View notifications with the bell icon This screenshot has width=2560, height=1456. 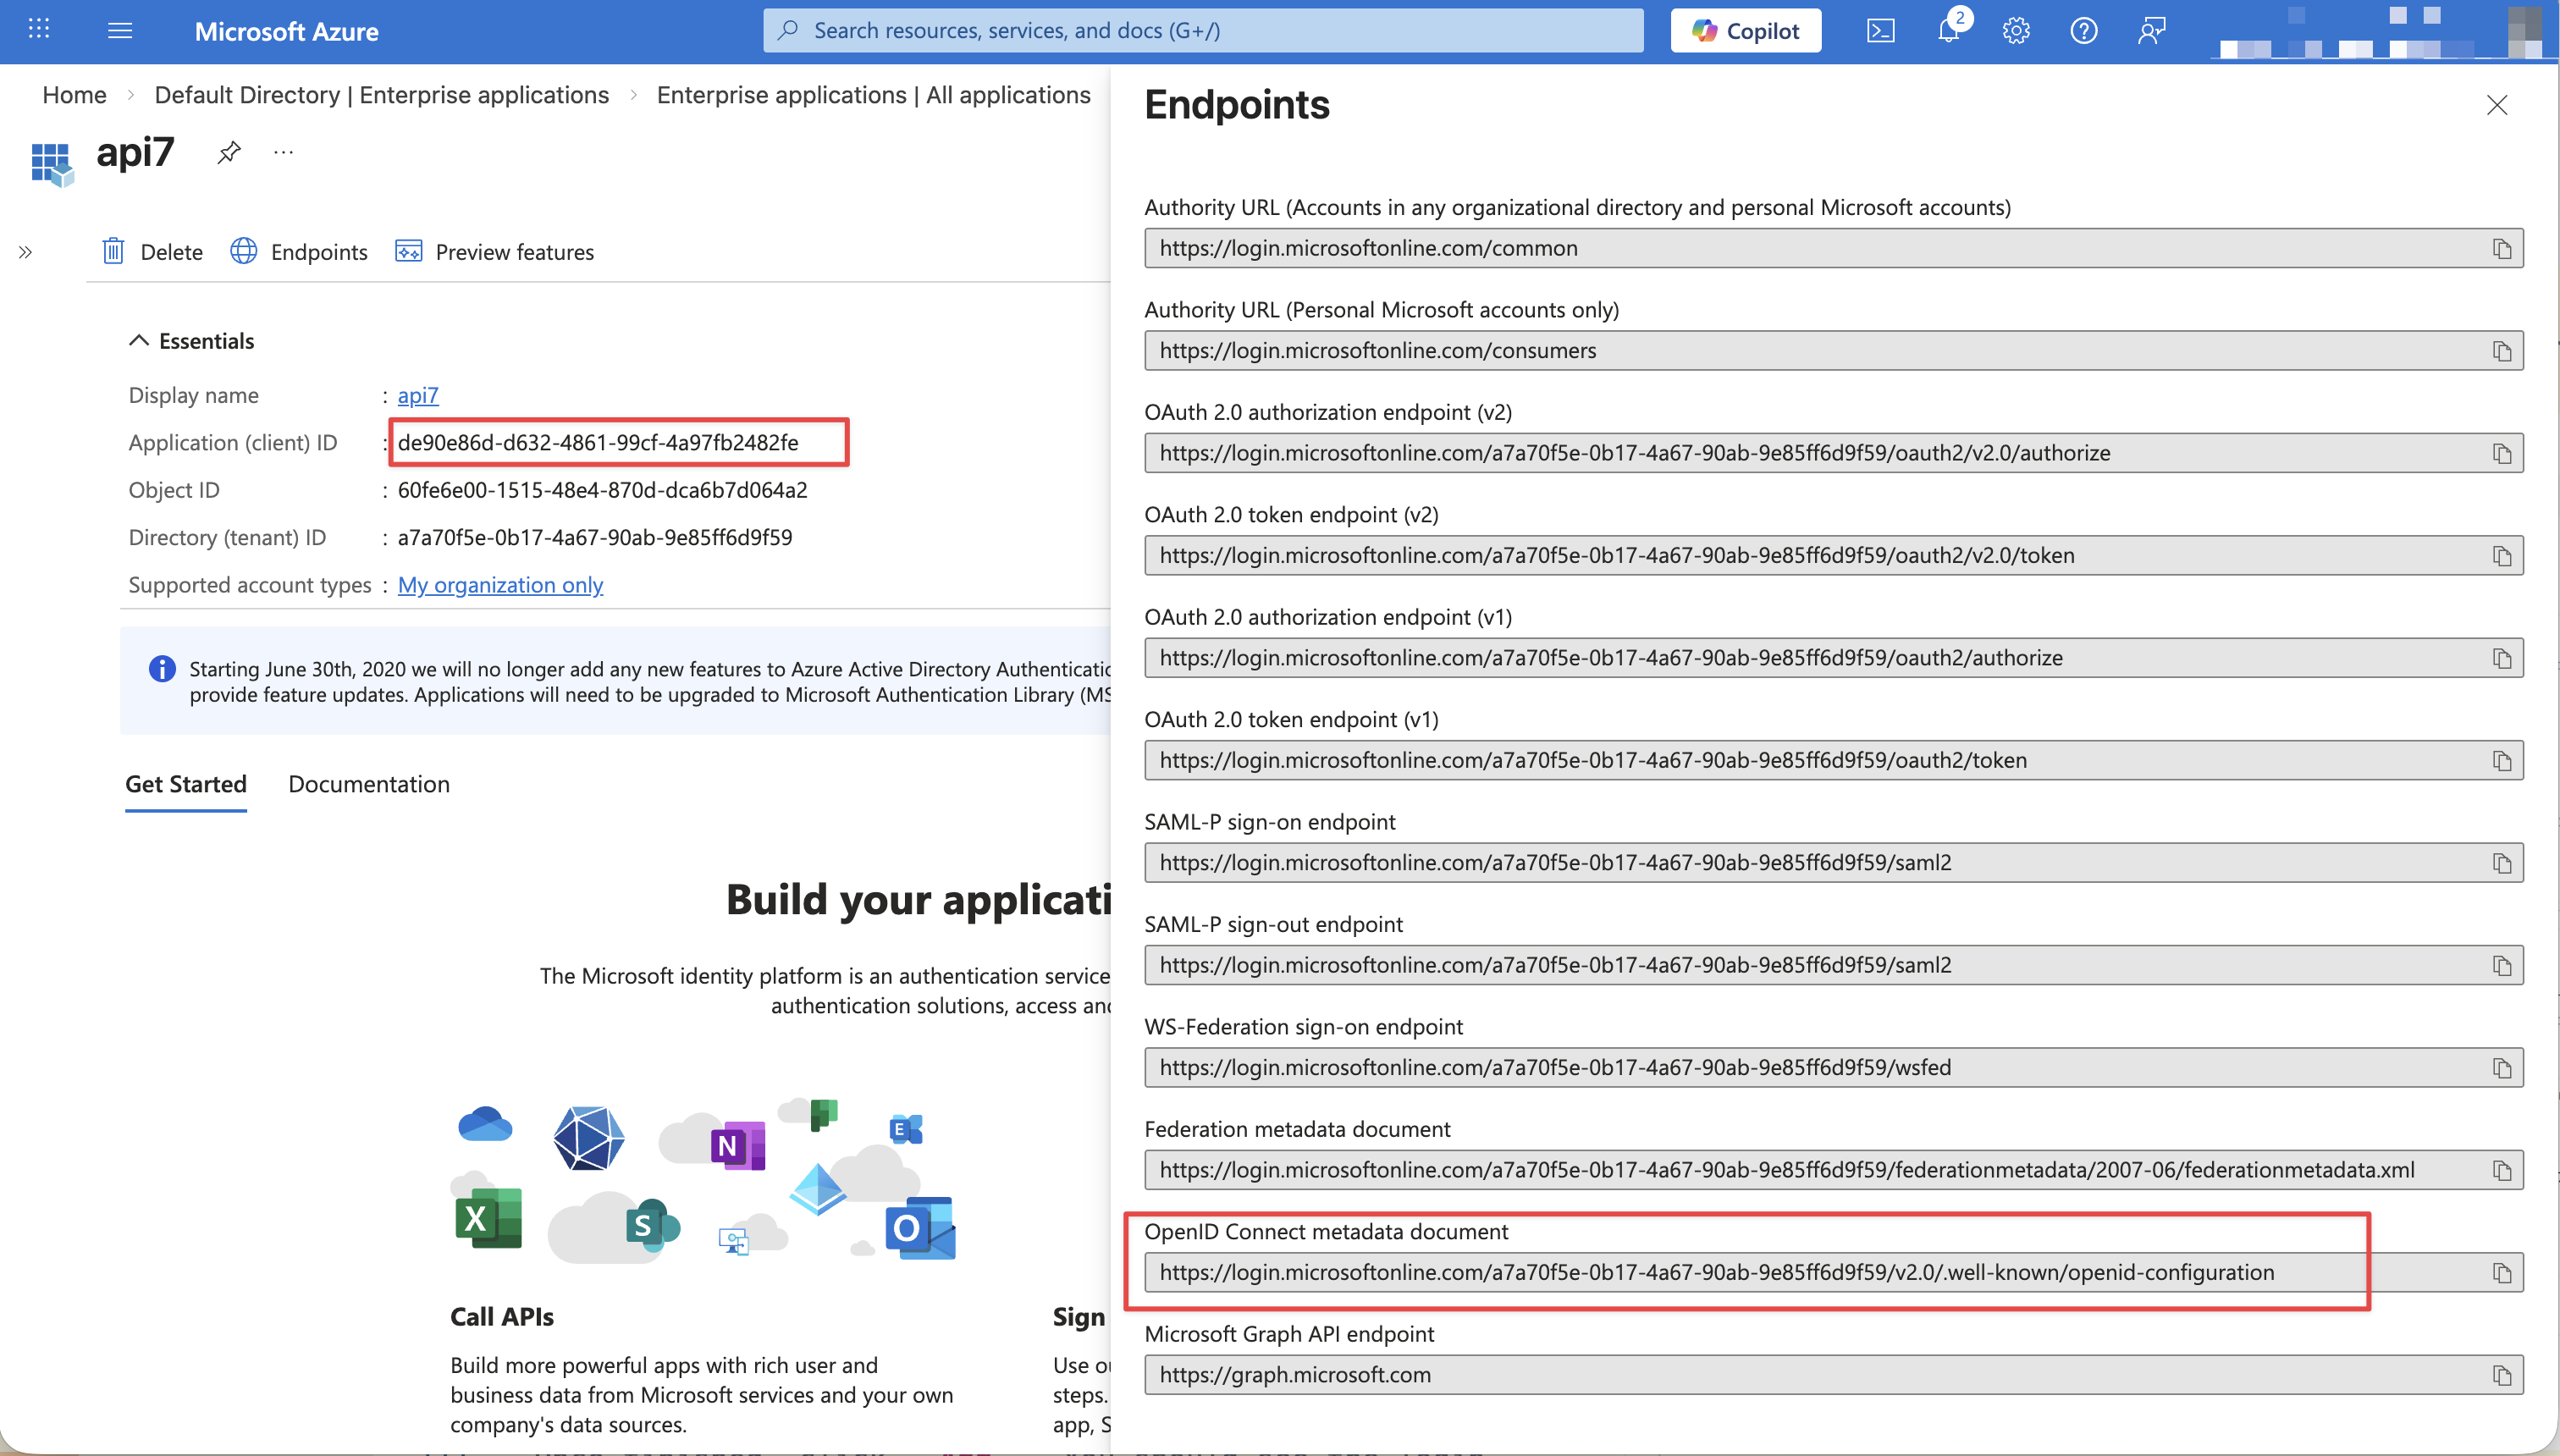[1948, 30]
